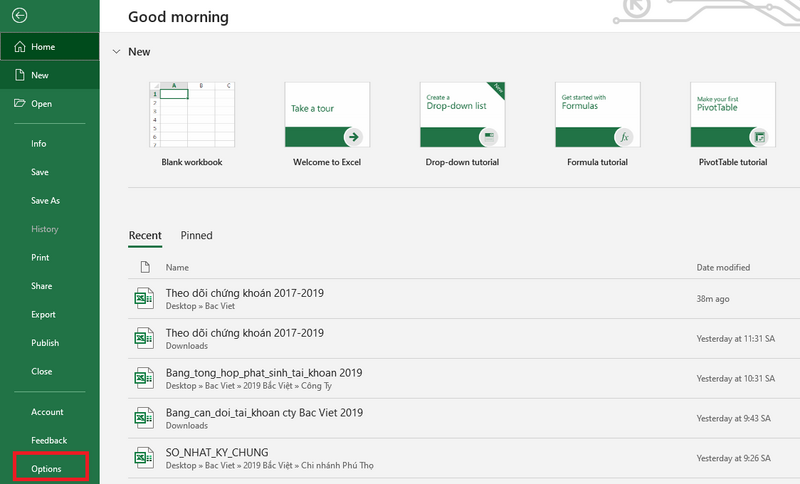Open the Account page

47,412
